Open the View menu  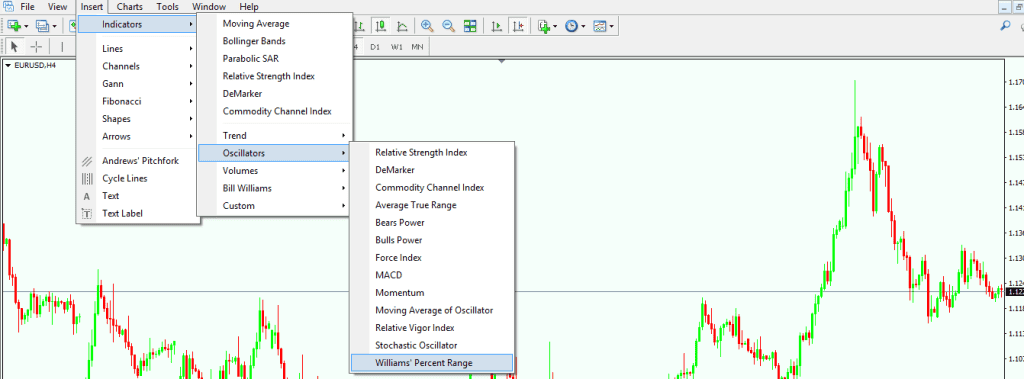[x=57, y=7]
